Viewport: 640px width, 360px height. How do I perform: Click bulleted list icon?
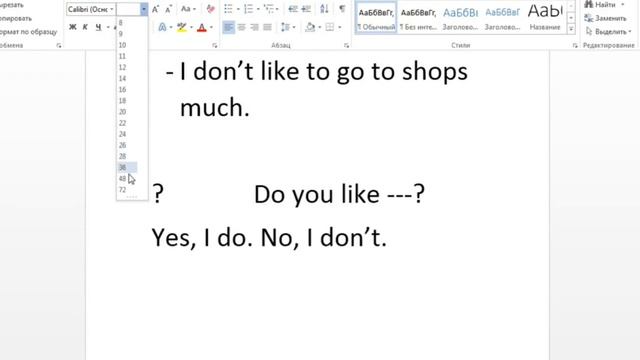229,9
